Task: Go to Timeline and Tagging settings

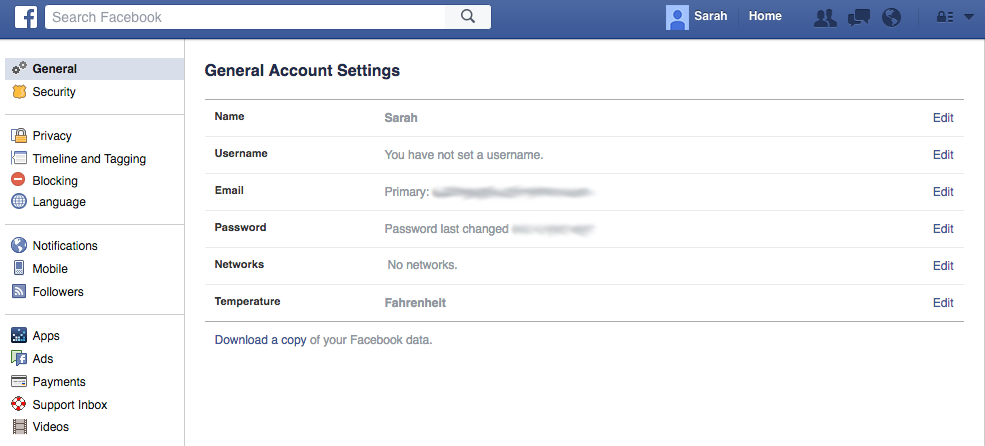Action: click(x=89, y=159)
